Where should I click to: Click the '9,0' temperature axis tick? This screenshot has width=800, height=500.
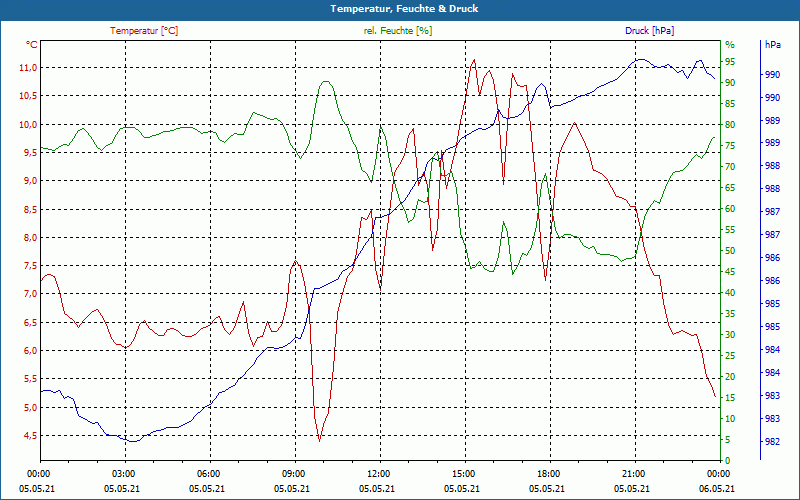(30, 181)
